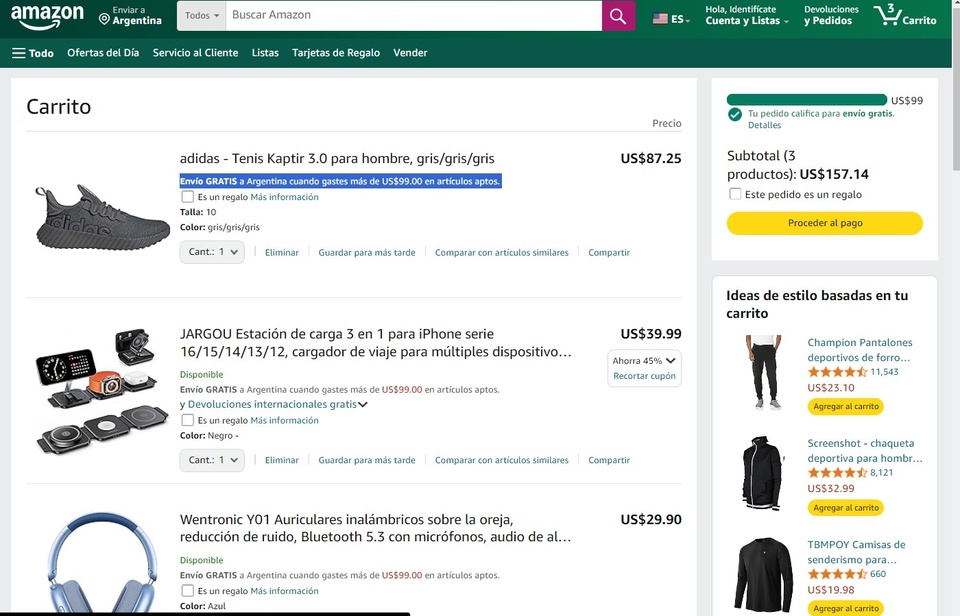
Task: Add Champion Pantalones to cart
Action: 846,406
